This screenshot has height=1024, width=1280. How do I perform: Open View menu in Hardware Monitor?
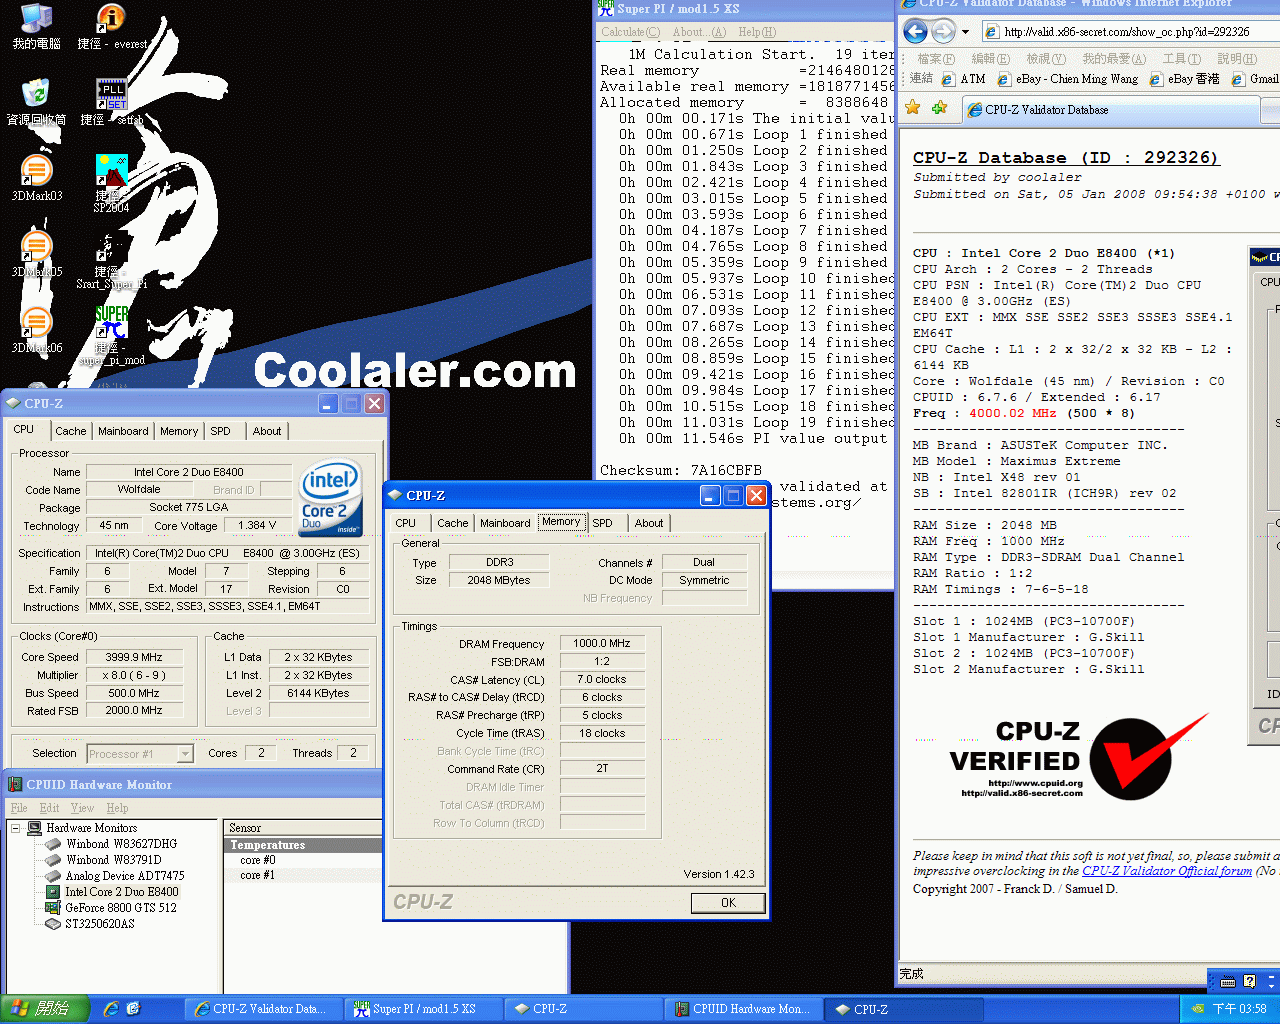tap(82, 808)
